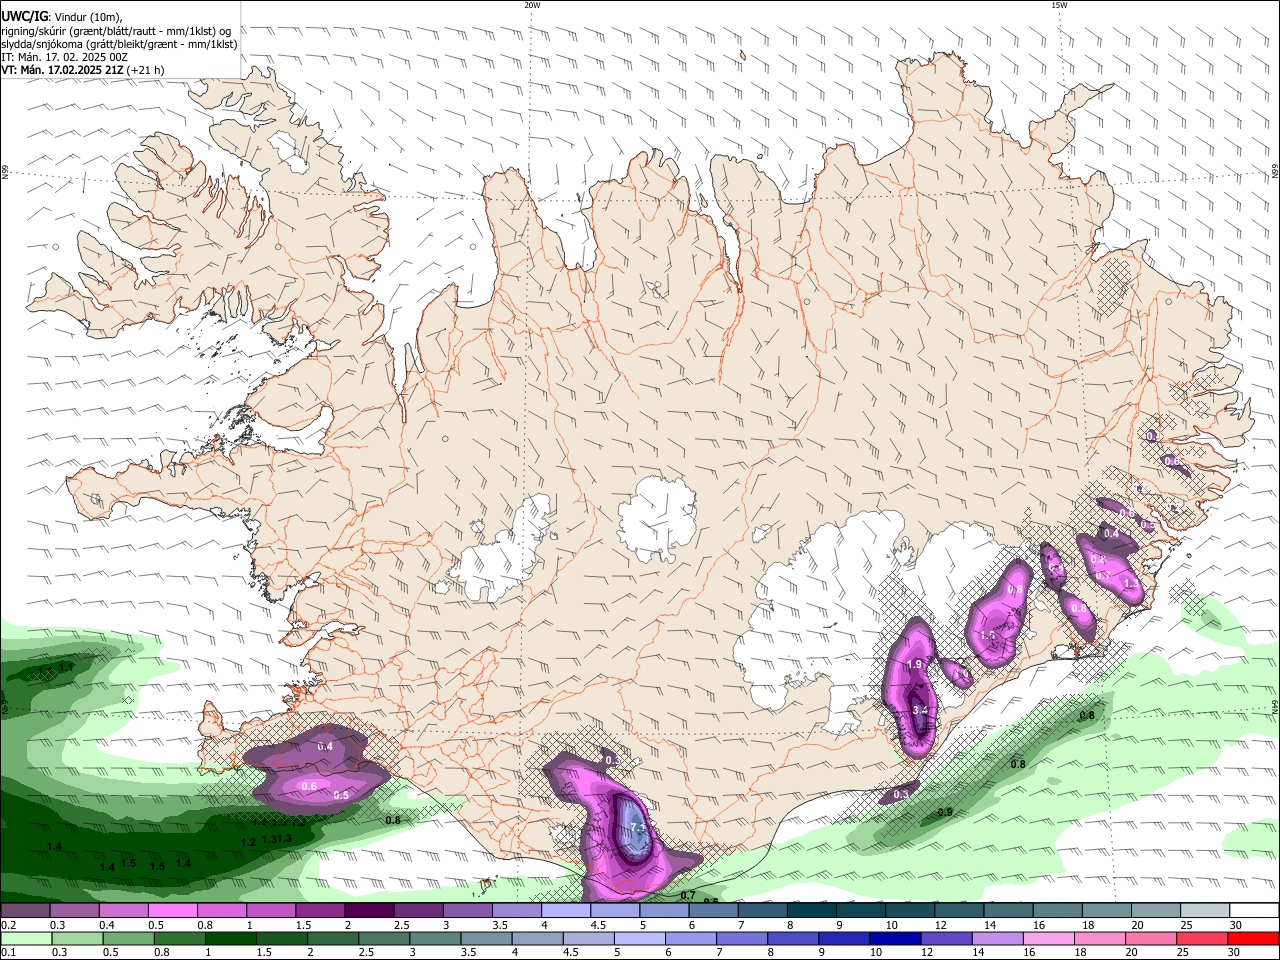1280x960 pixels.
Task: Select upper-scale swatch between 0.3 and 0.4
Action: [75, 910]
